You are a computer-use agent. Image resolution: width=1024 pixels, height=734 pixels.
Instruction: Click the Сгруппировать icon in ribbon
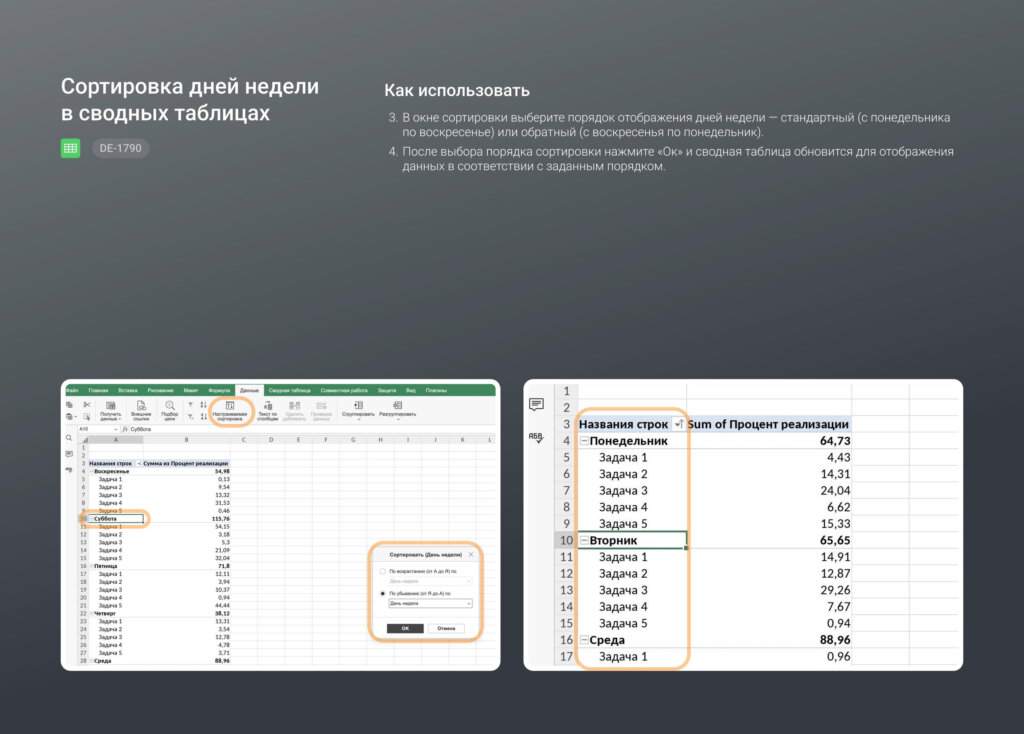tap(358, 408)
